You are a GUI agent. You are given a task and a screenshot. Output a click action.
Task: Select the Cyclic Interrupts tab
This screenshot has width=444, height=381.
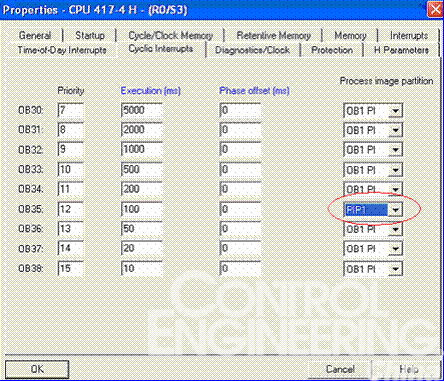tap(161, 49)
